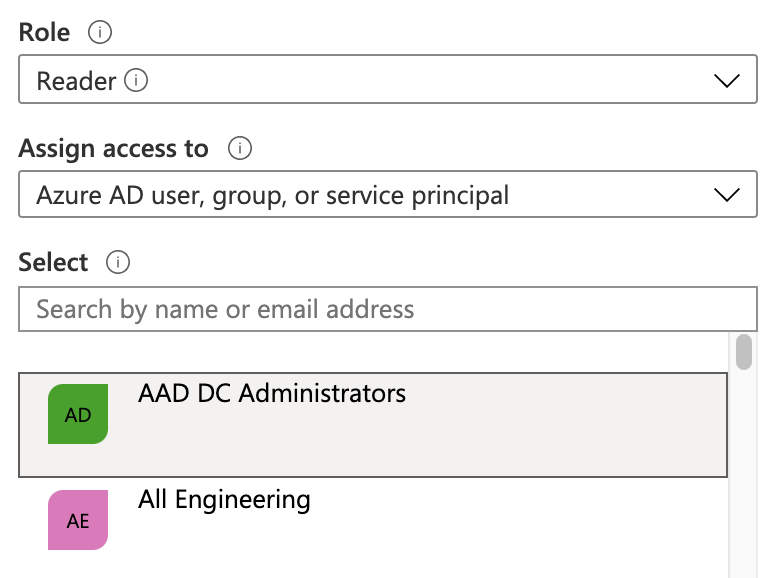Screen dimensions: 772x578
Task: Click the scrollbar track below the thumb
Action: tap(744, 470)
